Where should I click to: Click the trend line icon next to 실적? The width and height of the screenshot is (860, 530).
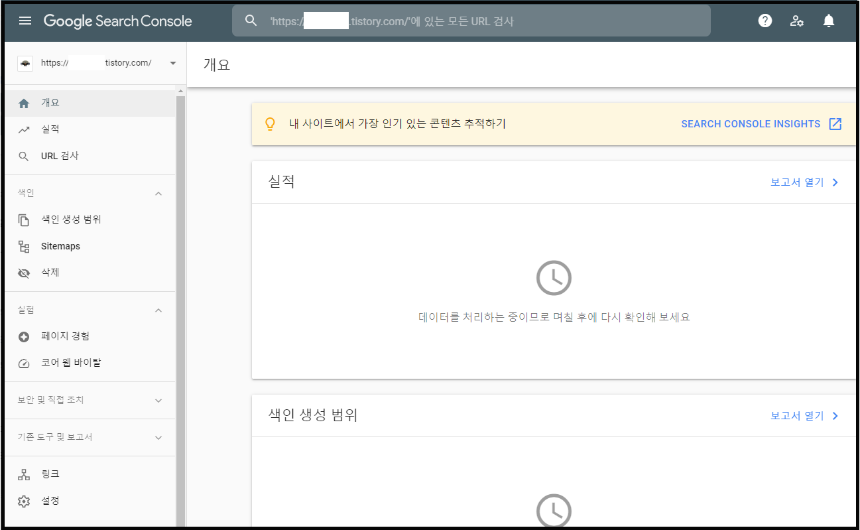point(24,130)
